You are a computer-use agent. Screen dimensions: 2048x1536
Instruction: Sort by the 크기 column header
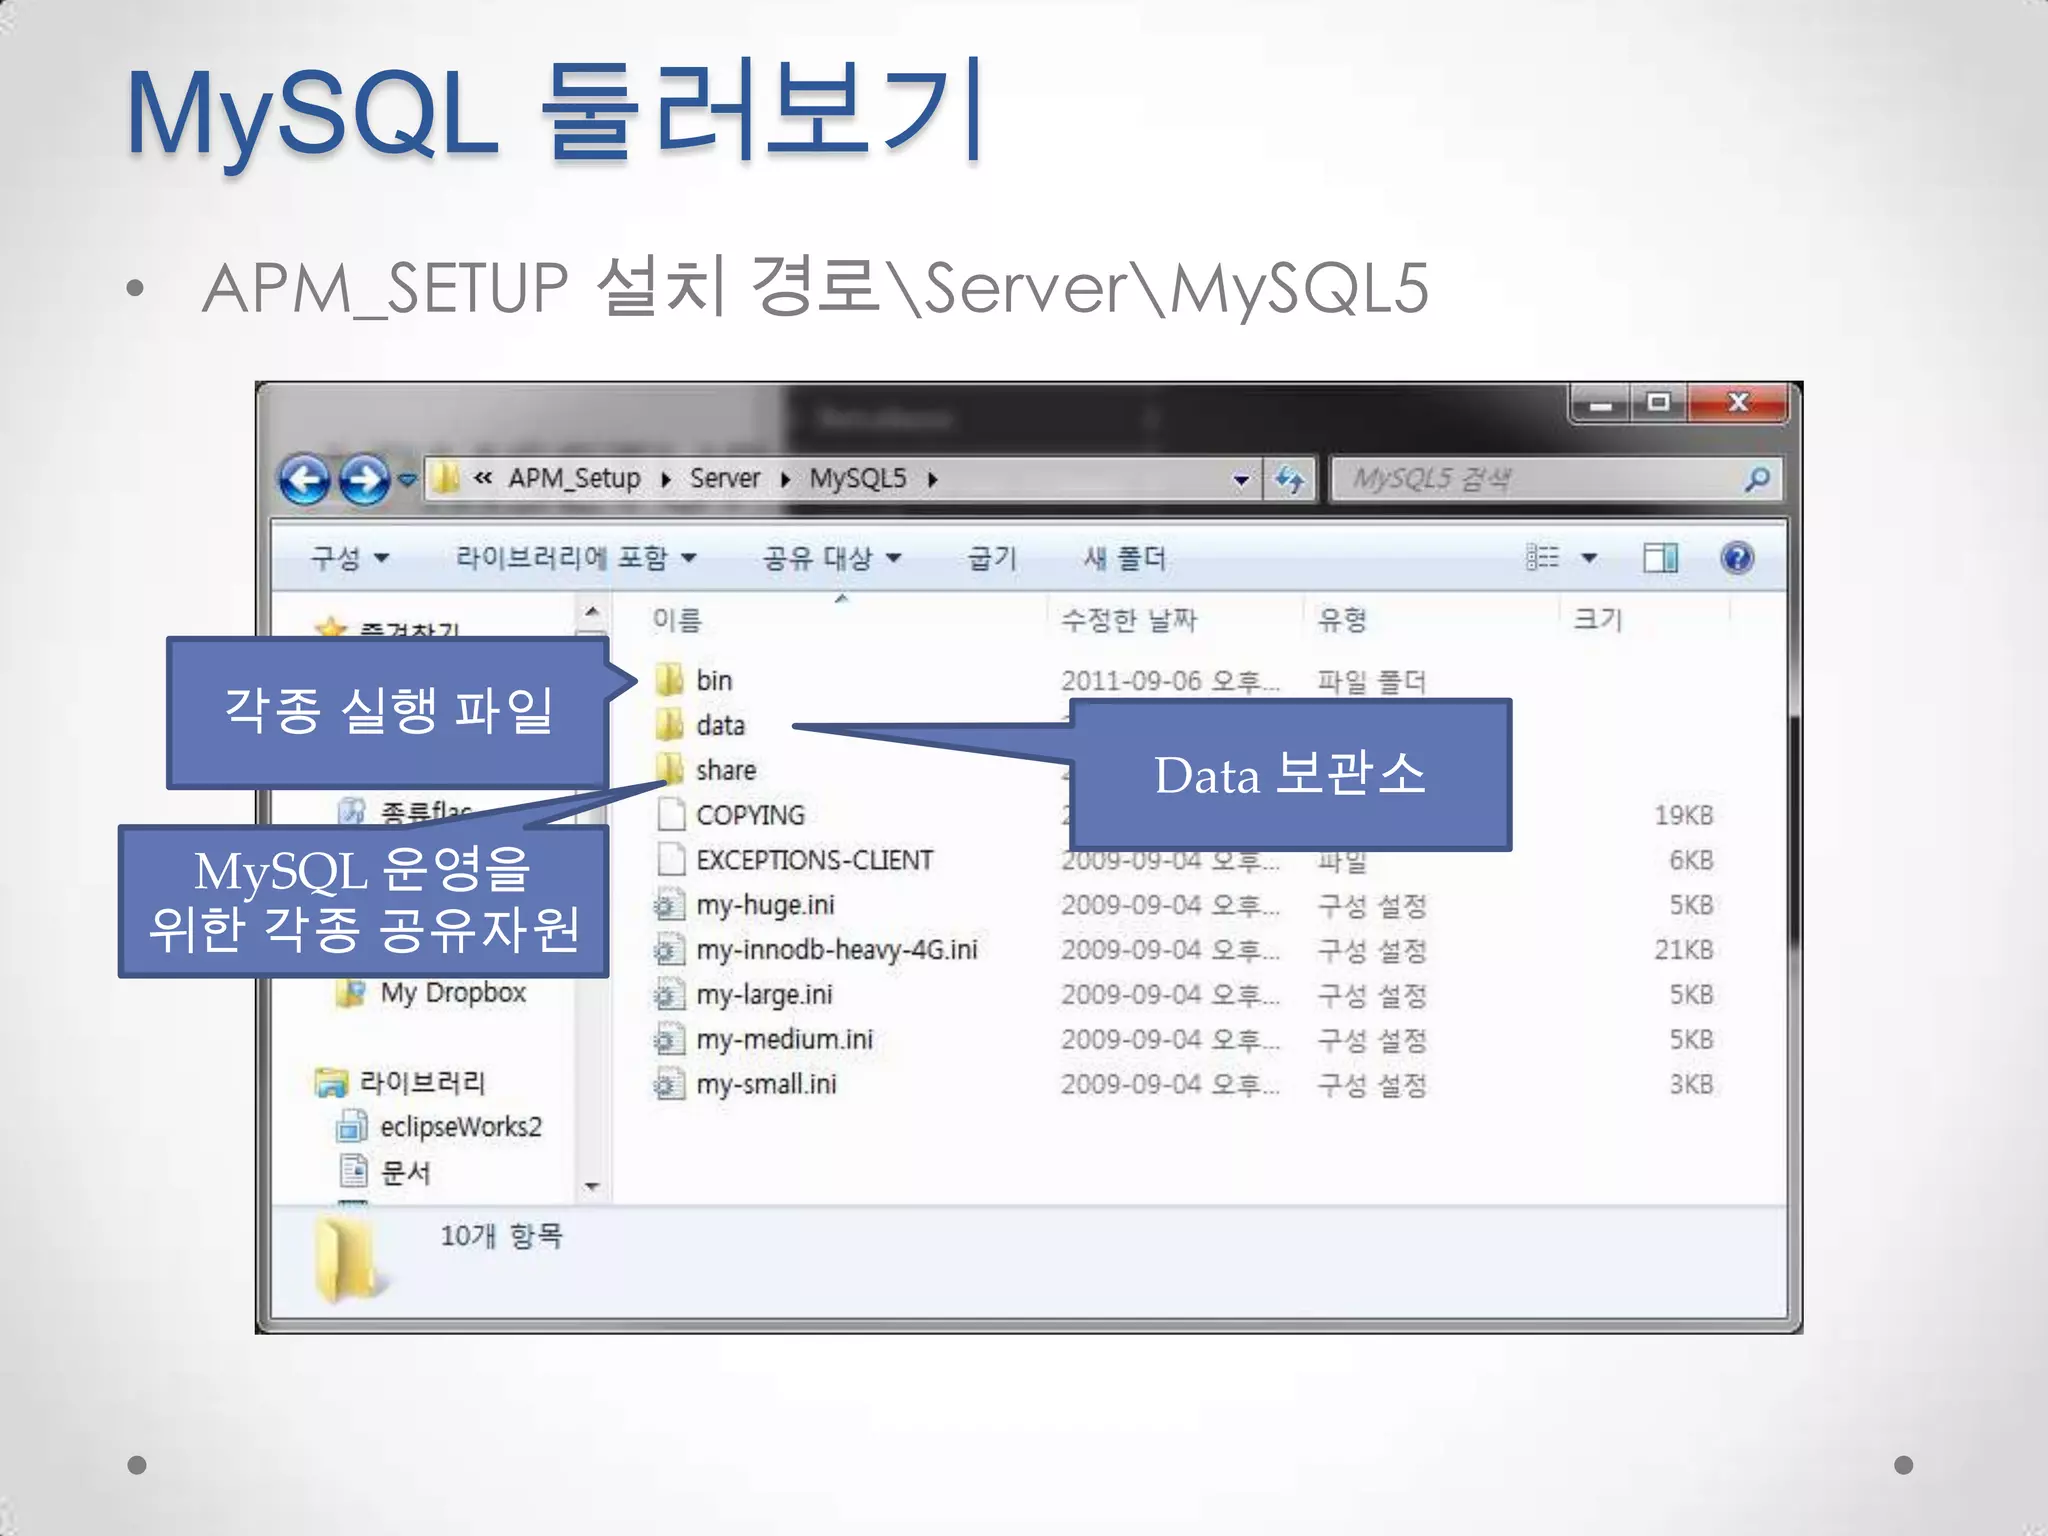tap(1597, 620)
